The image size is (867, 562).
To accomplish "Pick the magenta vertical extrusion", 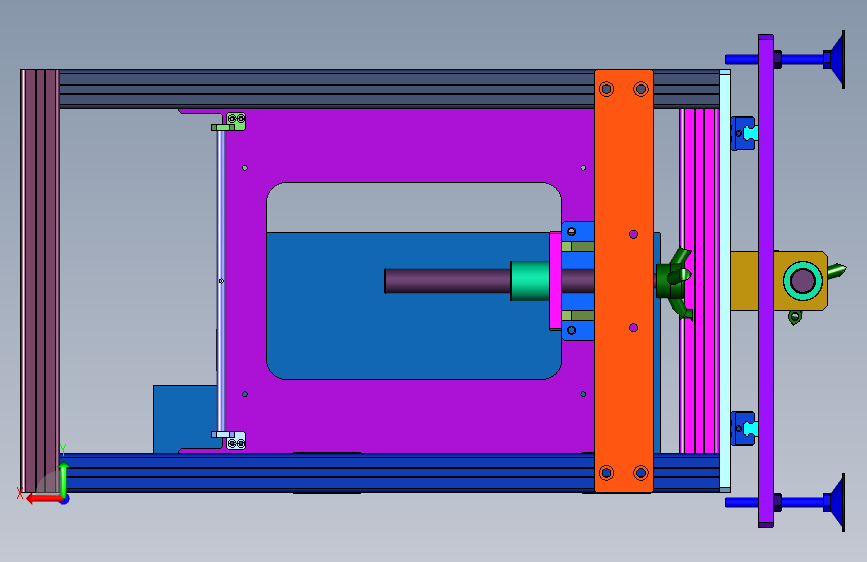I will 699,281.
